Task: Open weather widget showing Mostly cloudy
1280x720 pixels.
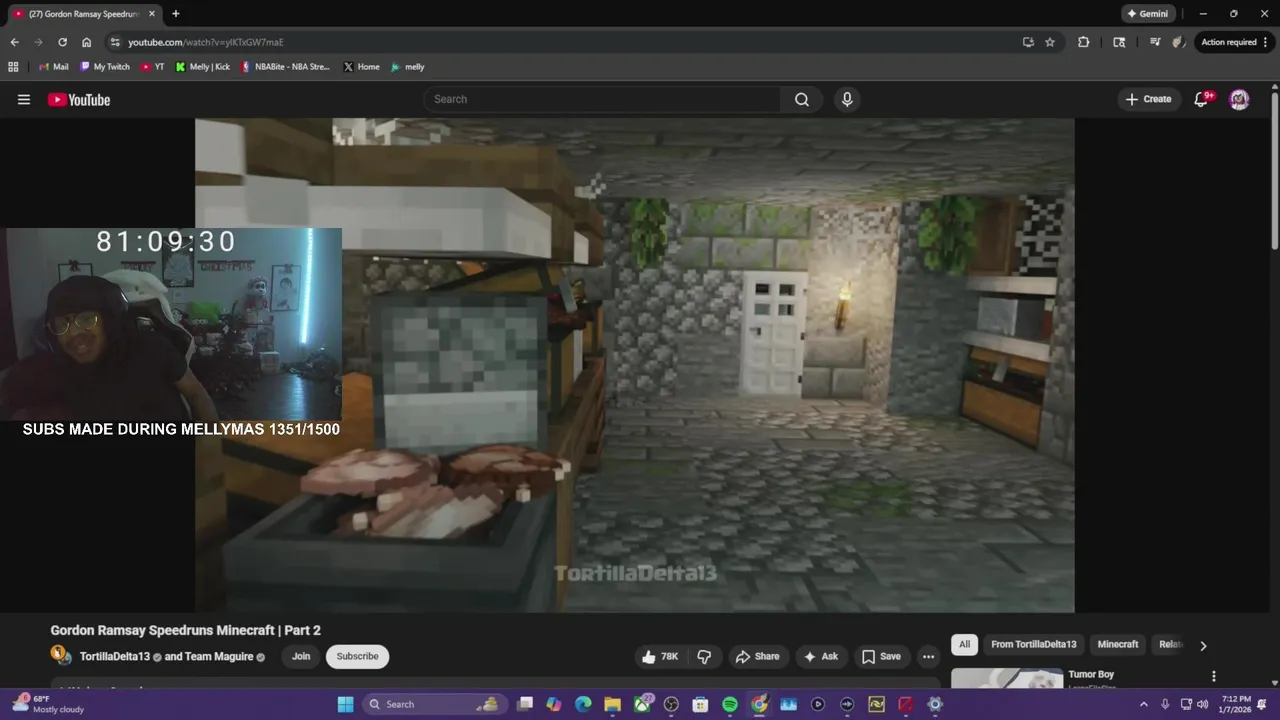Action: pyautogui.click(x=48, y=704)
